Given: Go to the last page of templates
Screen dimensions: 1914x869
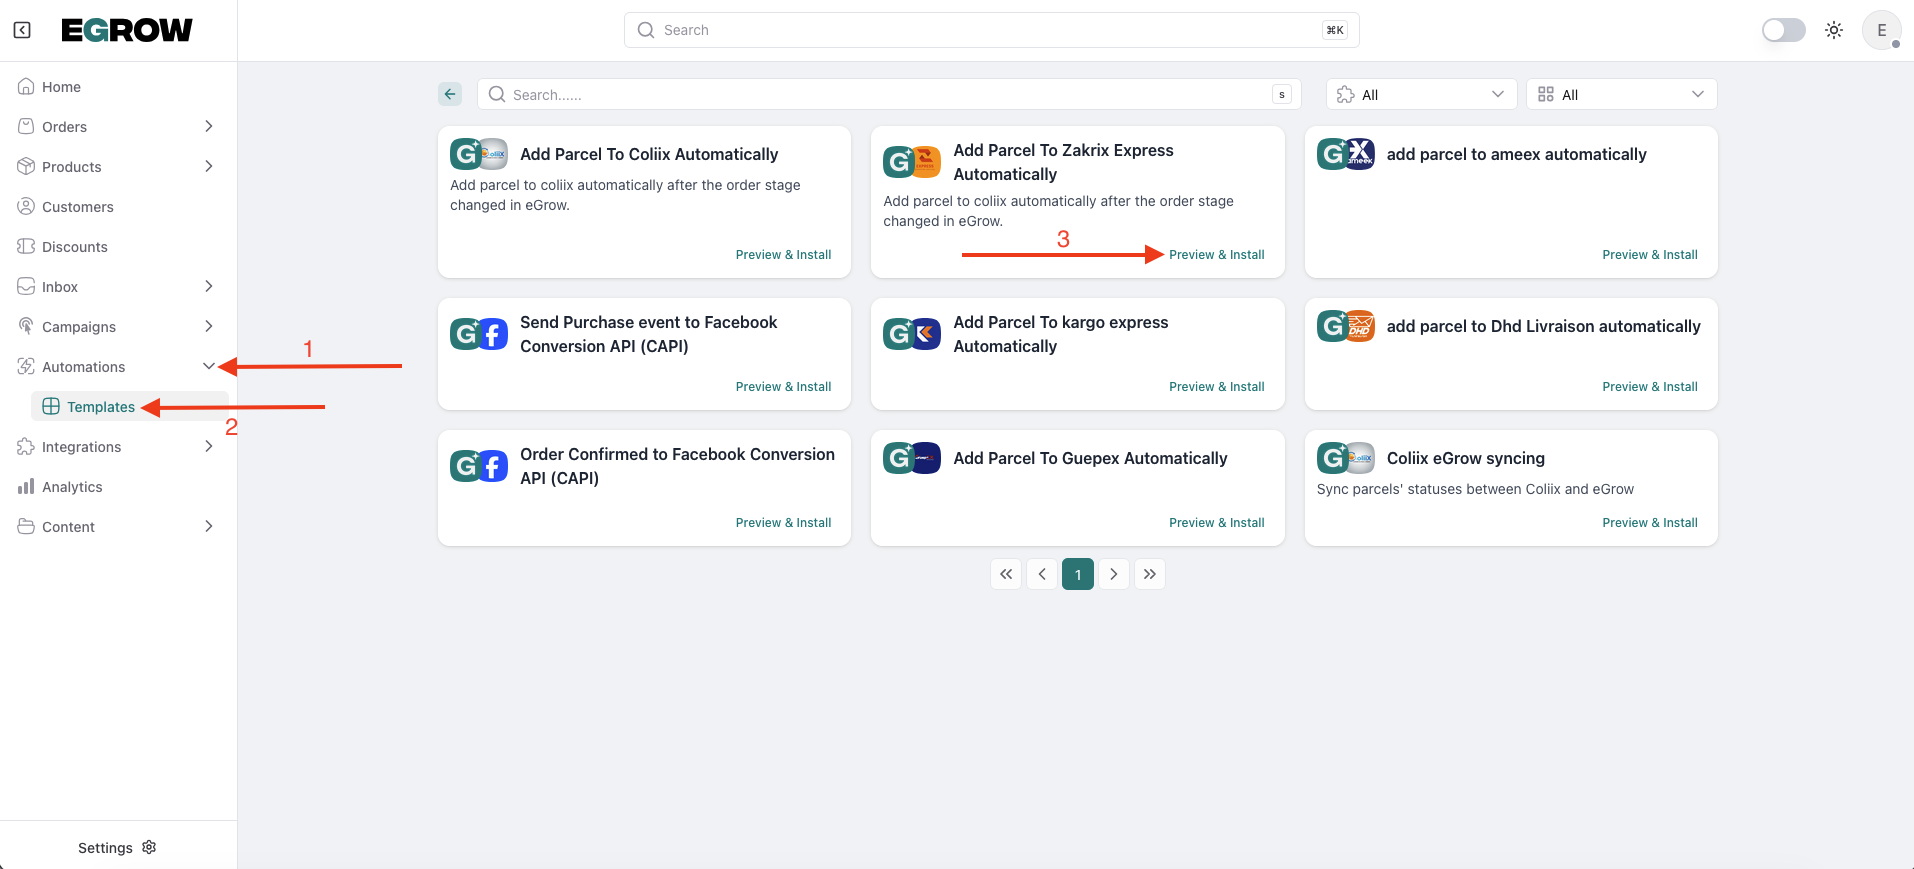Looking at the screenshot, I should tap(1150, 574).
